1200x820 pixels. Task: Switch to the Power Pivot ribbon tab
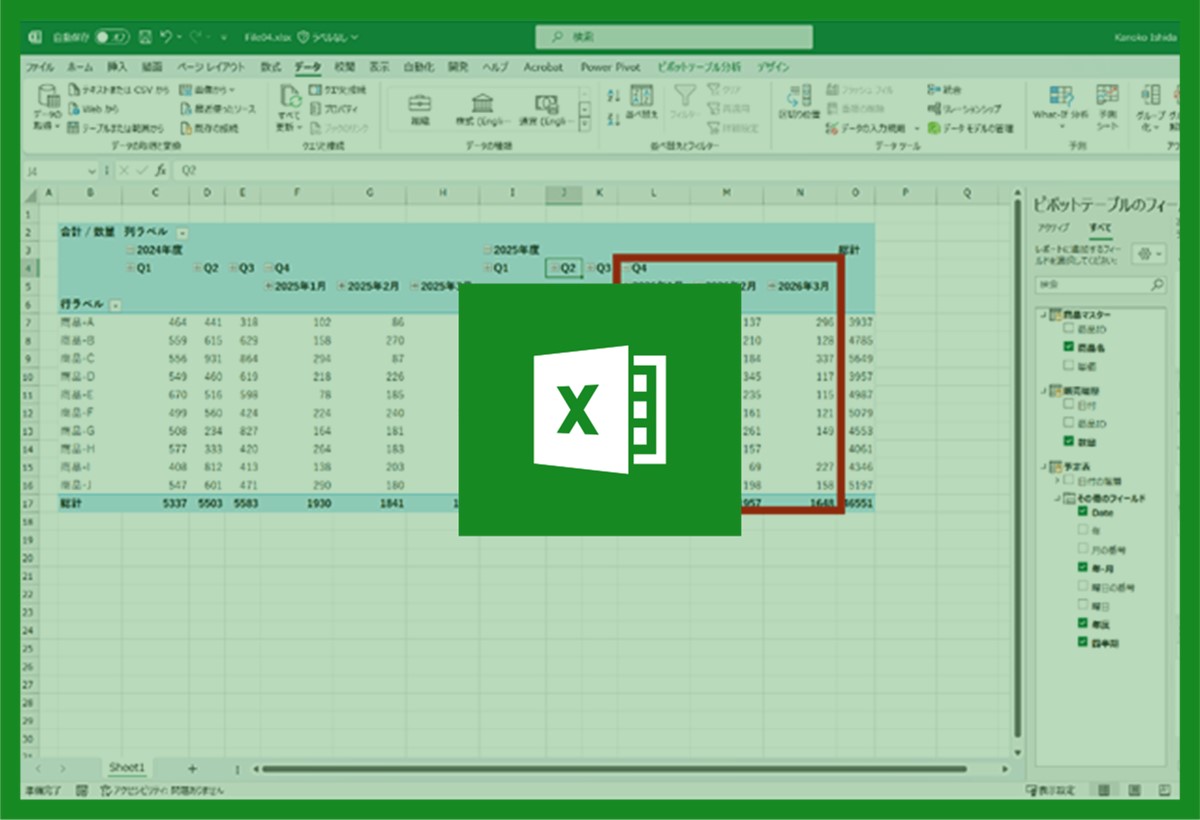[610, 67]
